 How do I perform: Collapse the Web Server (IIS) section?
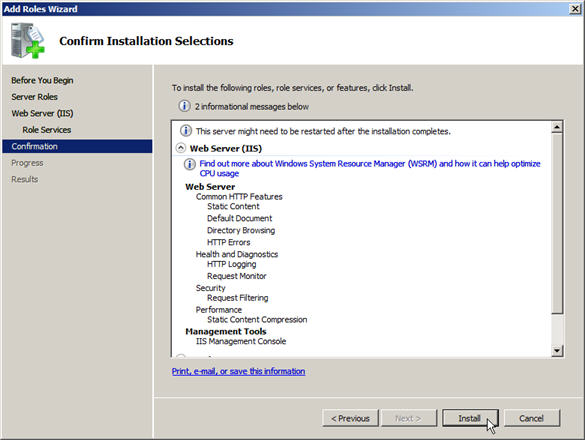tap(181, 148)
